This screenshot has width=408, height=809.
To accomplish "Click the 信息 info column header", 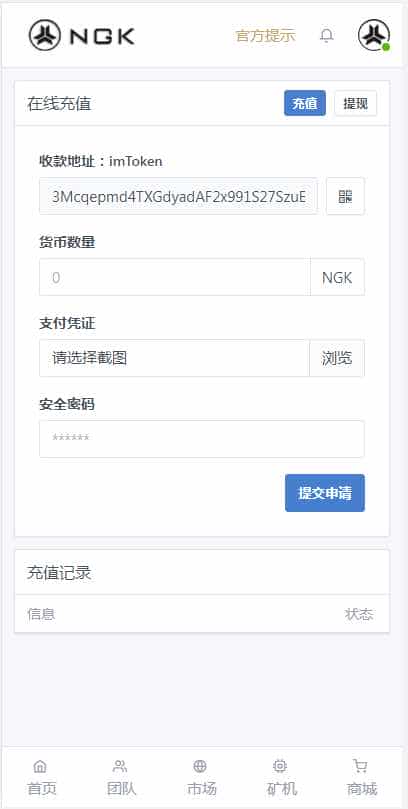I will 41,614.
